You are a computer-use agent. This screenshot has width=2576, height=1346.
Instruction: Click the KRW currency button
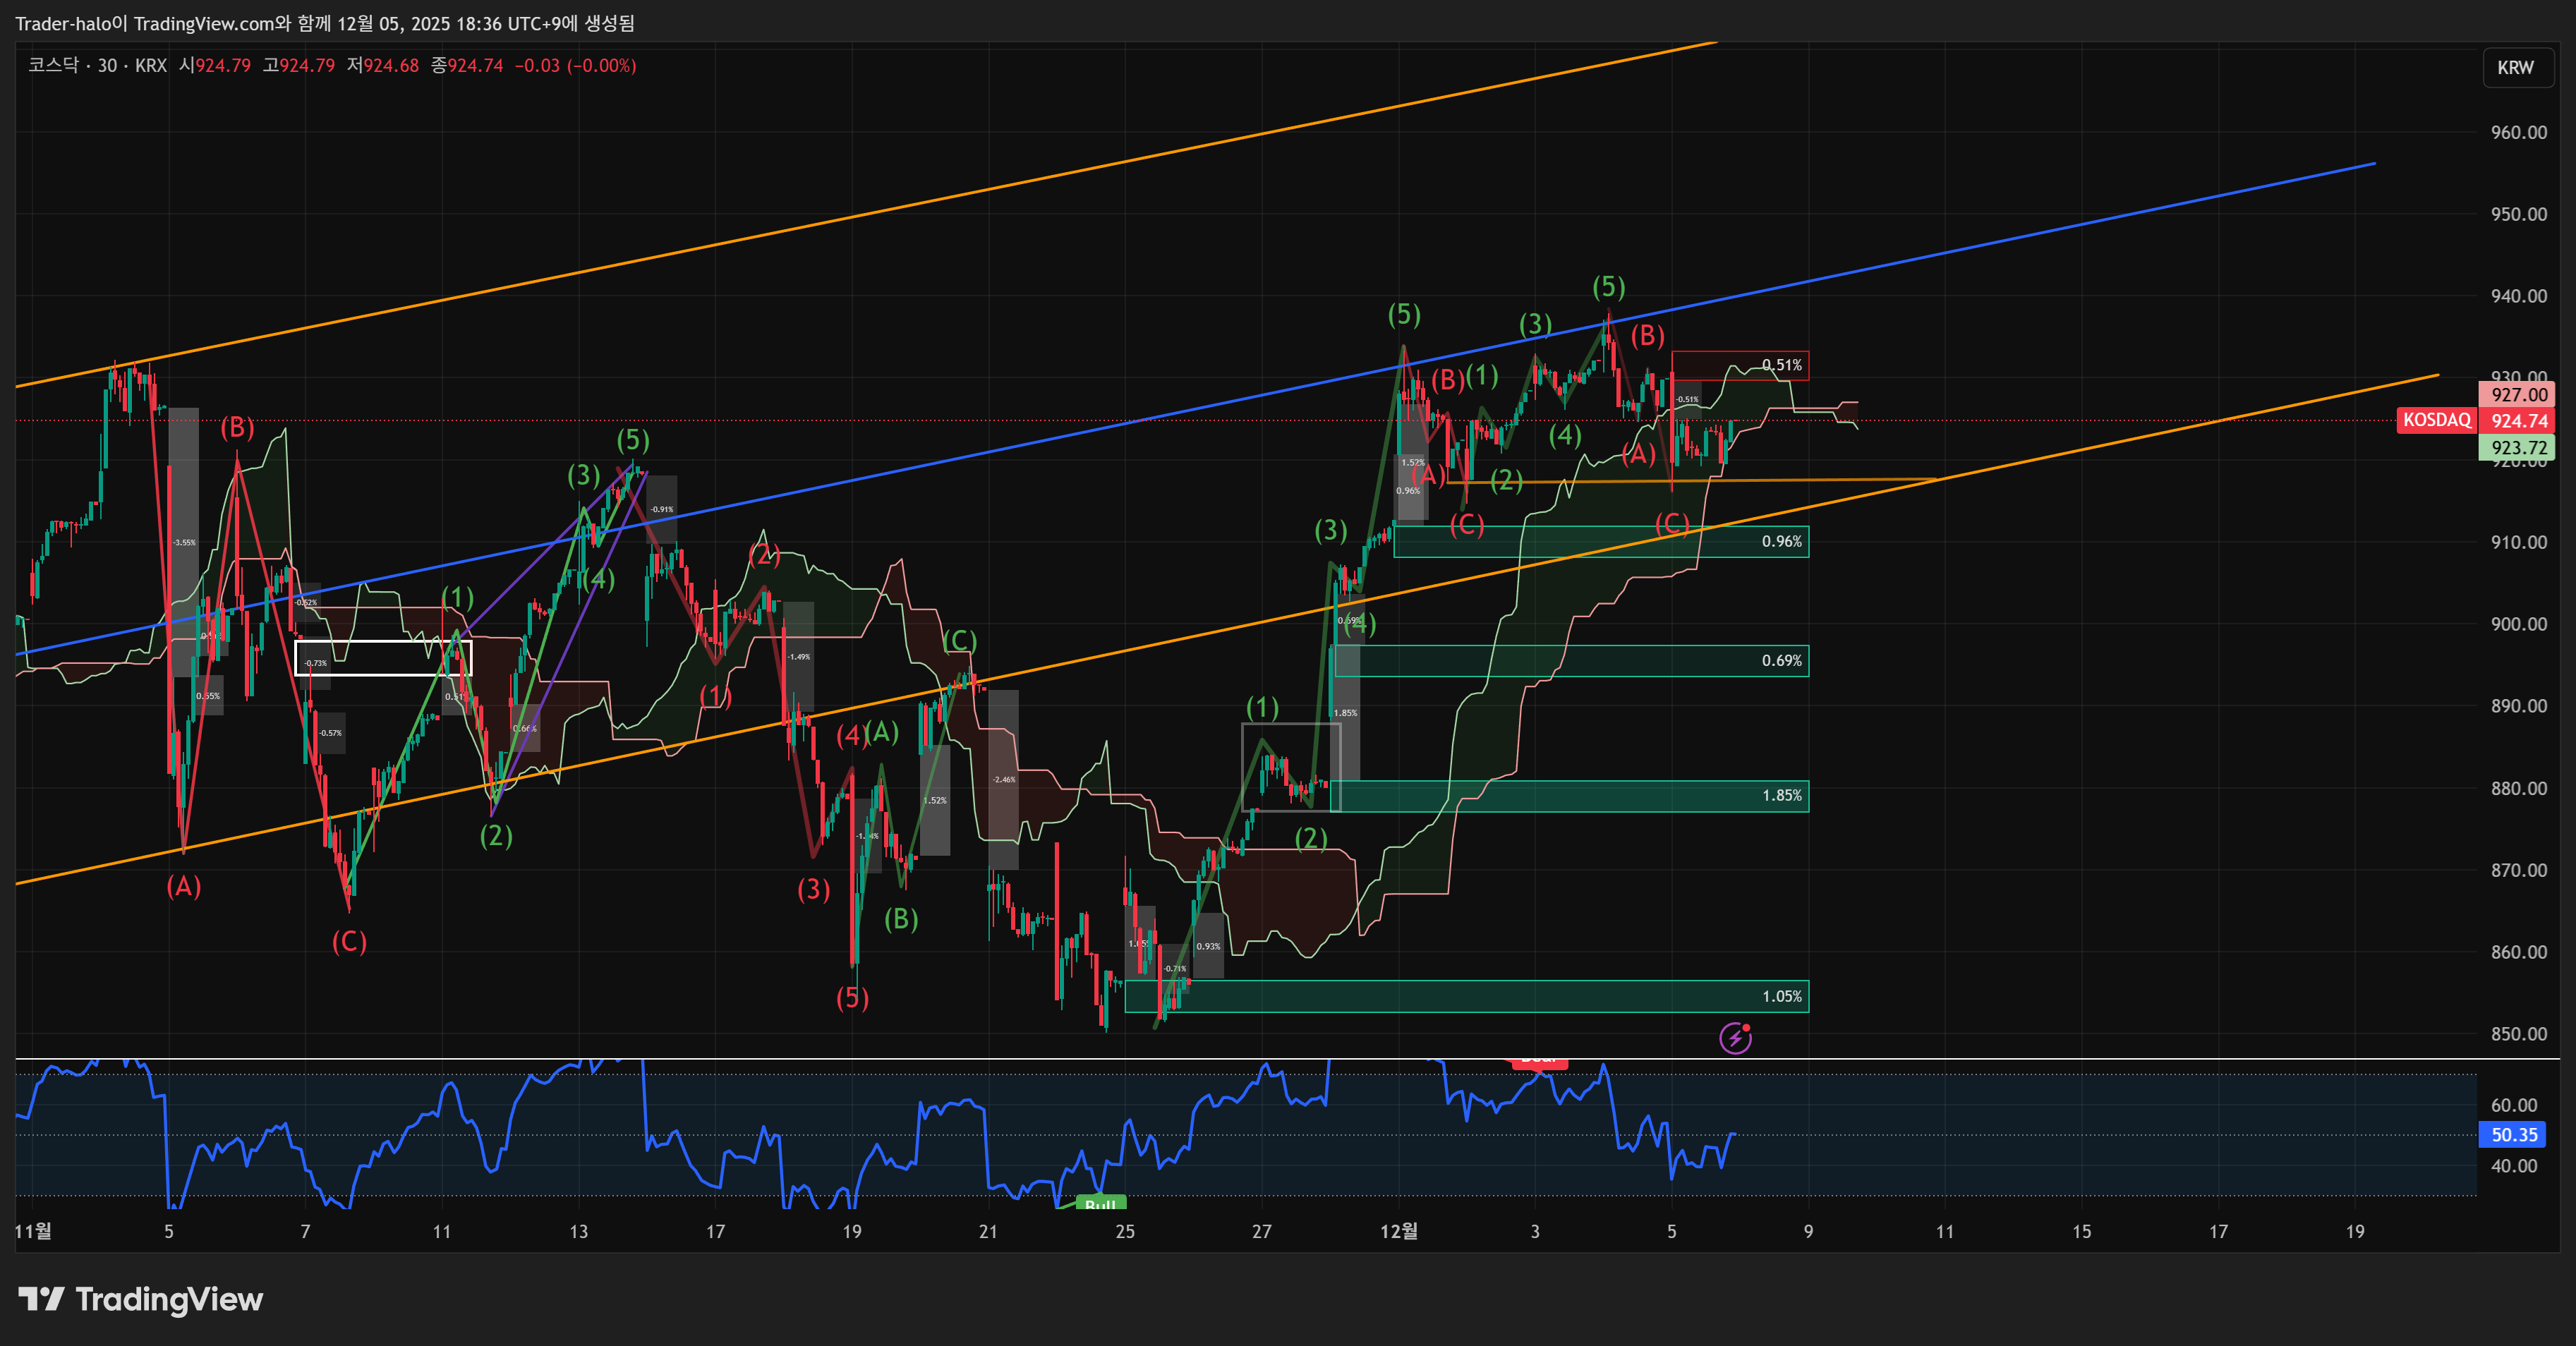tap(2517, 67)
